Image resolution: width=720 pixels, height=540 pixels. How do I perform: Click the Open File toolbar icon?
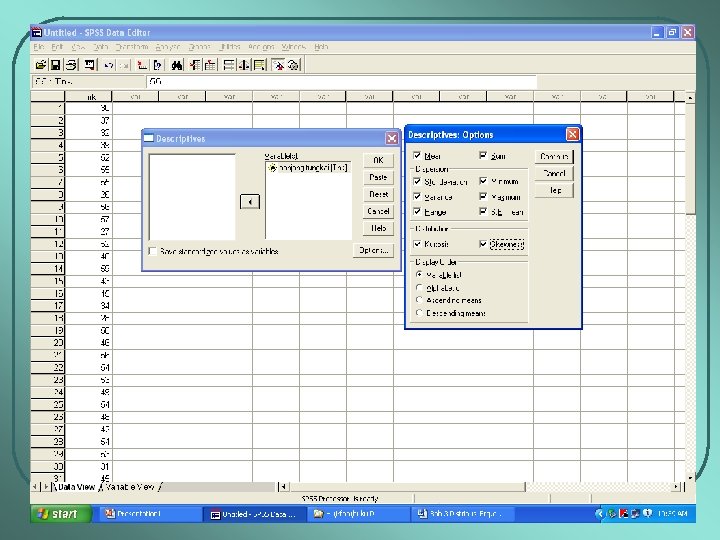(42, 65)
